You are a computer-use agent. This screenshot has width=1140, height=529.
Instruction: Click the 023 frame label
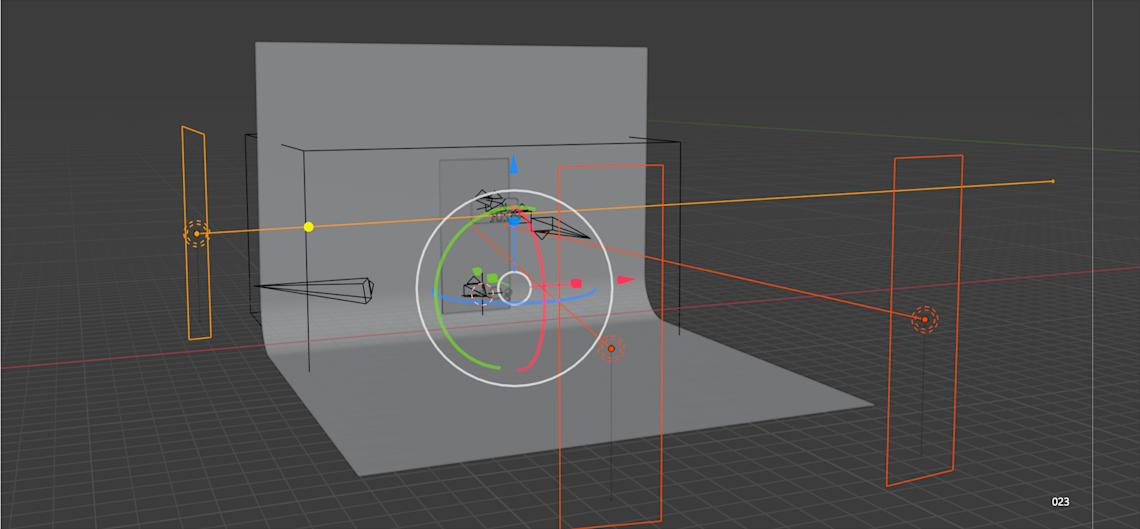pyautogui.click(x=1060, y=501)
